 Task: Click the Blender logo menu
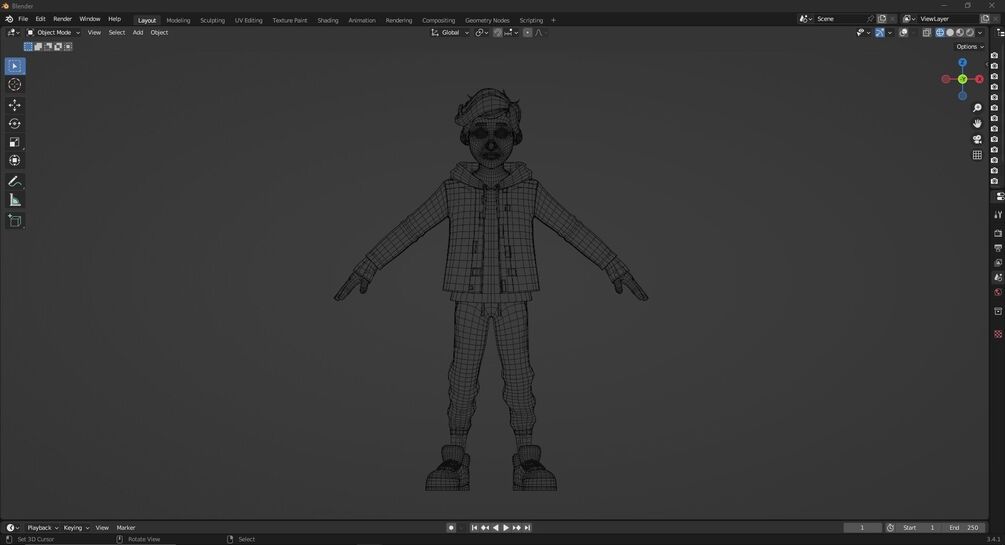pyautogui.click(x=8, y=19)
